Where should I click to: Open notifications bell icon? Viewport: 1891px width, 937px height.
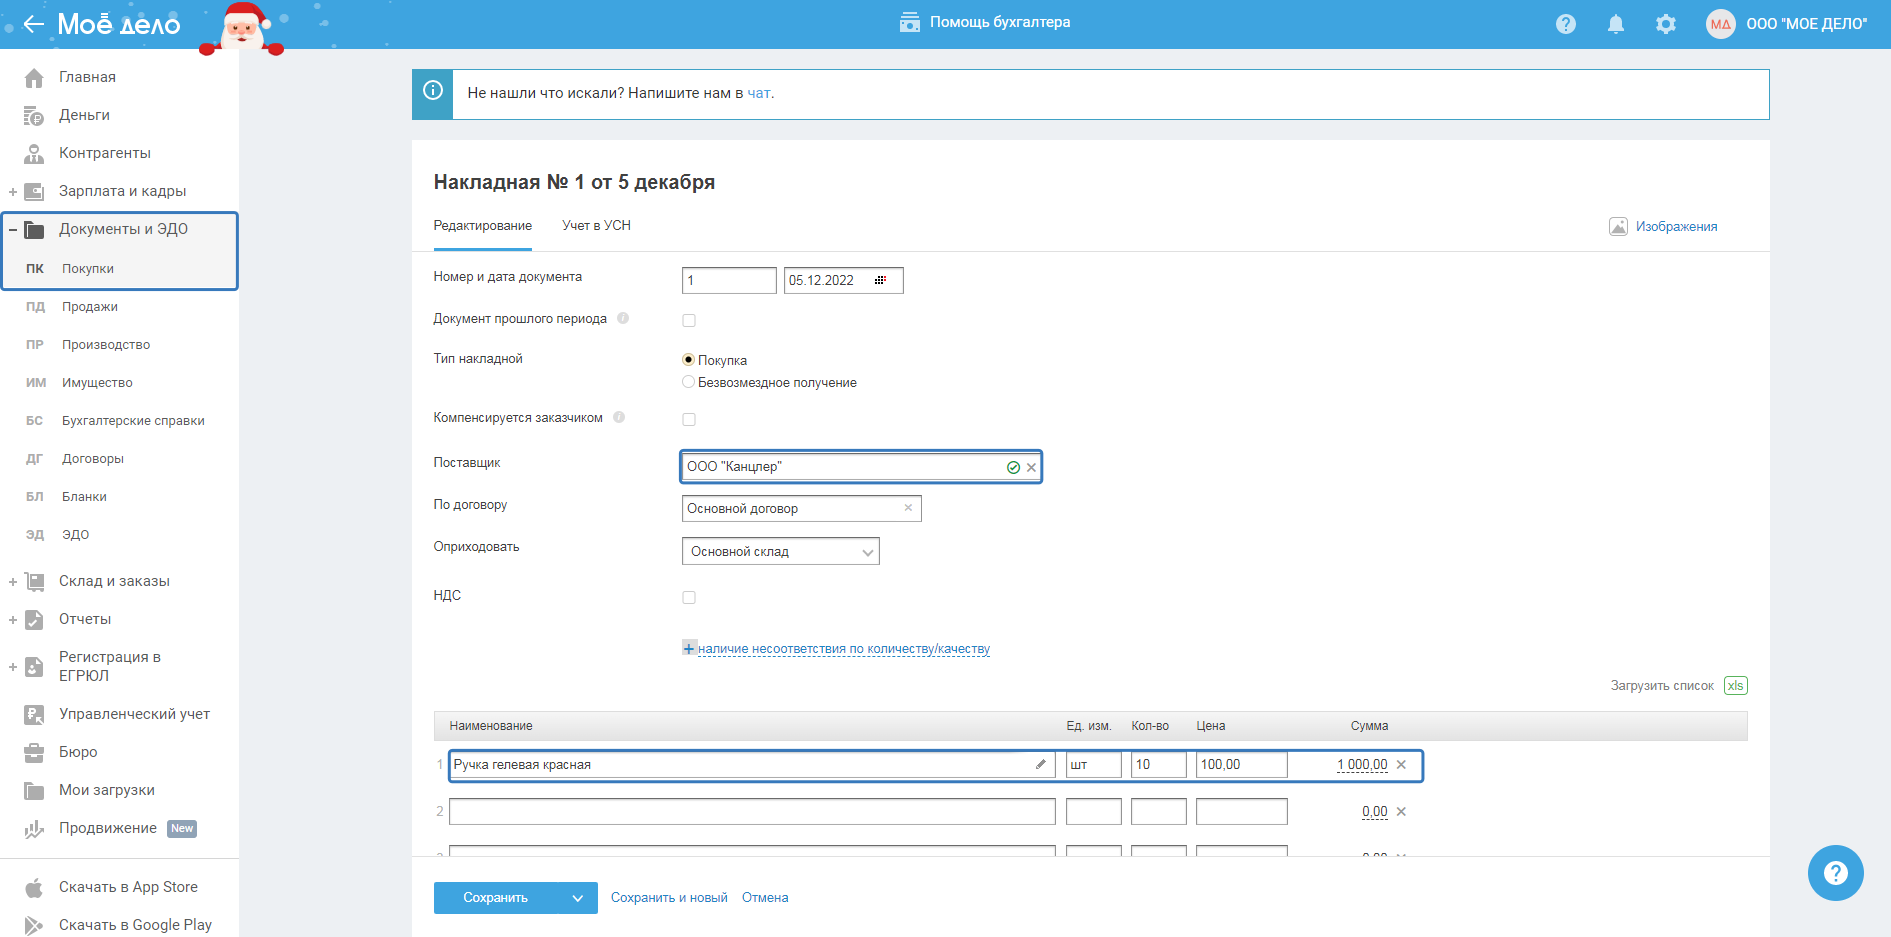[1616, 24]
